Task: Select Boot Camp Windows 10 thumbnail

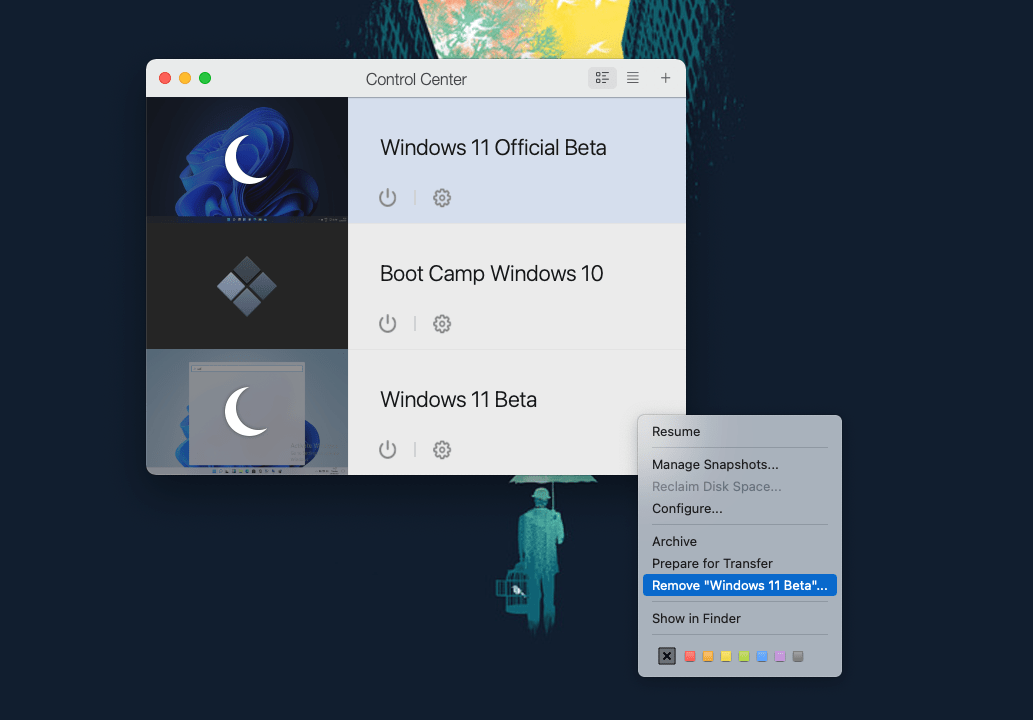Action: (x=247, y=286)
